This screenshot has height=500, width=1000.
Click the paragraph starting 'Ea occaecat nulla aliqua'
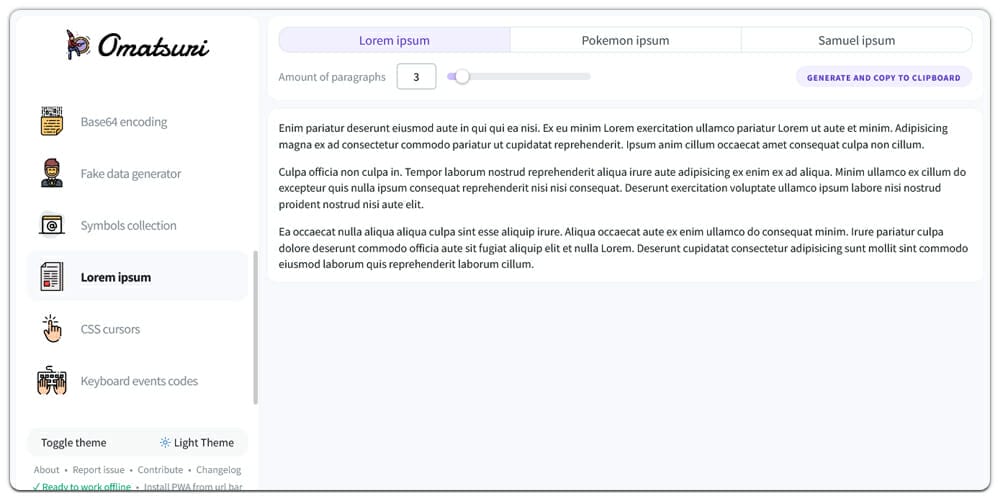(x=623, y=247)
